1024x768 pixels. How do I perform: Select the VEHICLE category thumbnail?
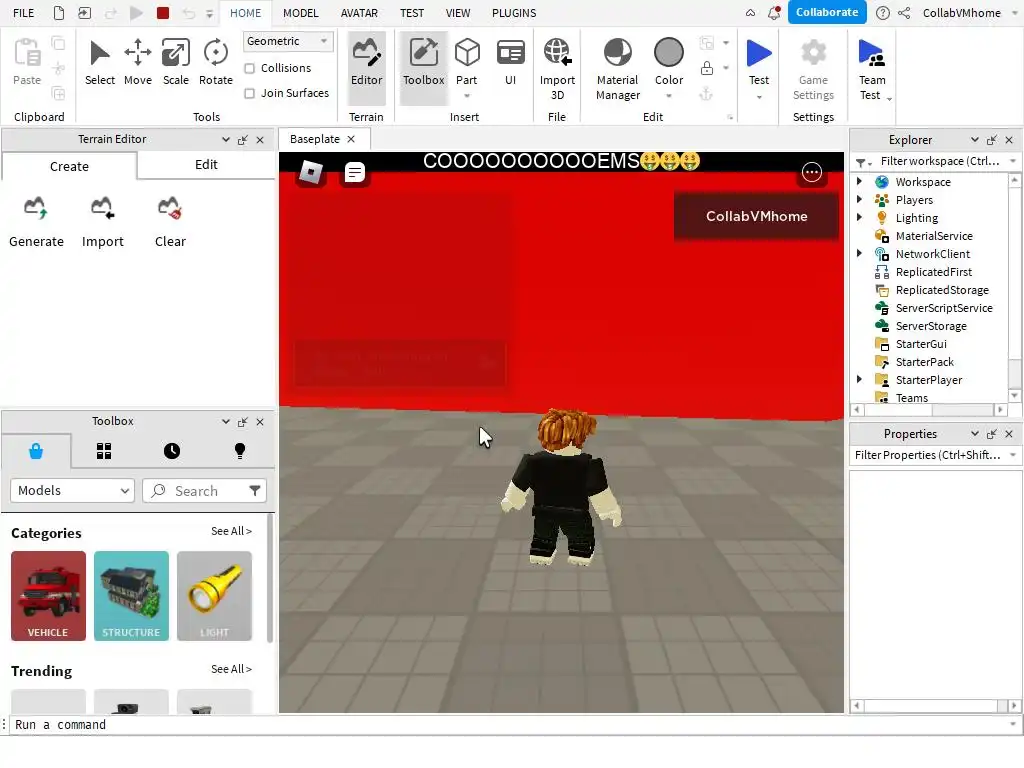click(48, 596)
